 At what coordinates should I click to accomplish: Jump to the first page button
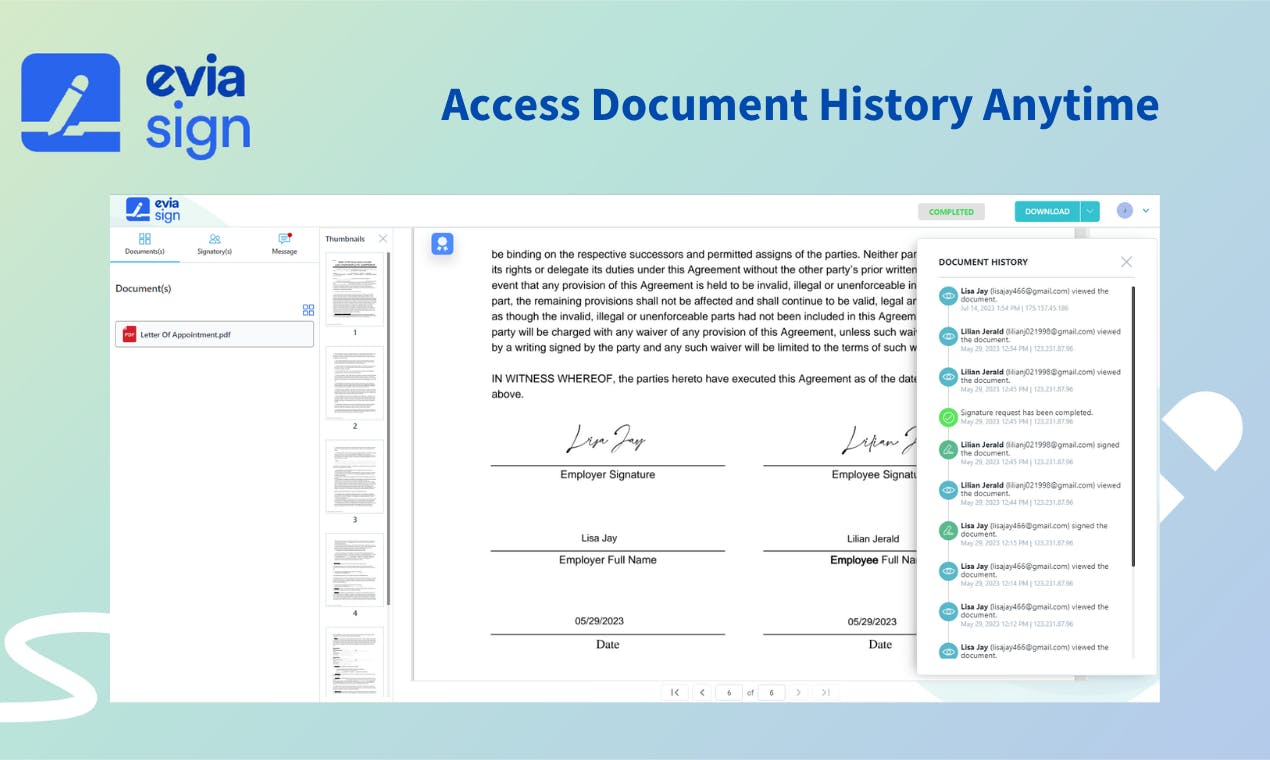click(675, 692)
